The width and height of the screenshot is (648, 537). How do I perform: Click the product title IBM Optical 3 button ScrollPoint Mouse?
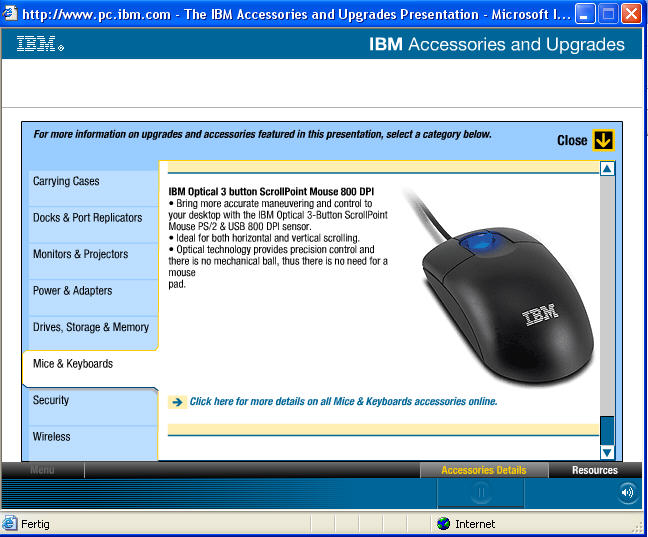point(271,191)
